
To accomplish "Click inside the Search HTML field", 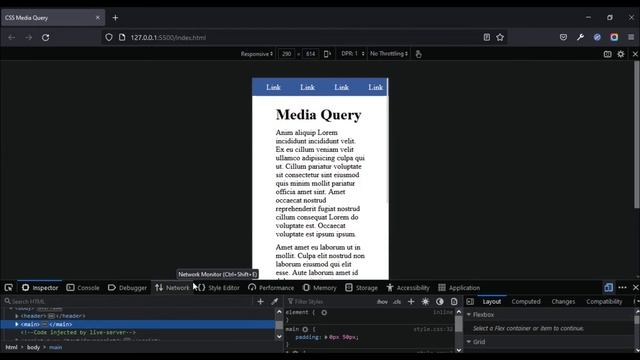I will [129, 301].
